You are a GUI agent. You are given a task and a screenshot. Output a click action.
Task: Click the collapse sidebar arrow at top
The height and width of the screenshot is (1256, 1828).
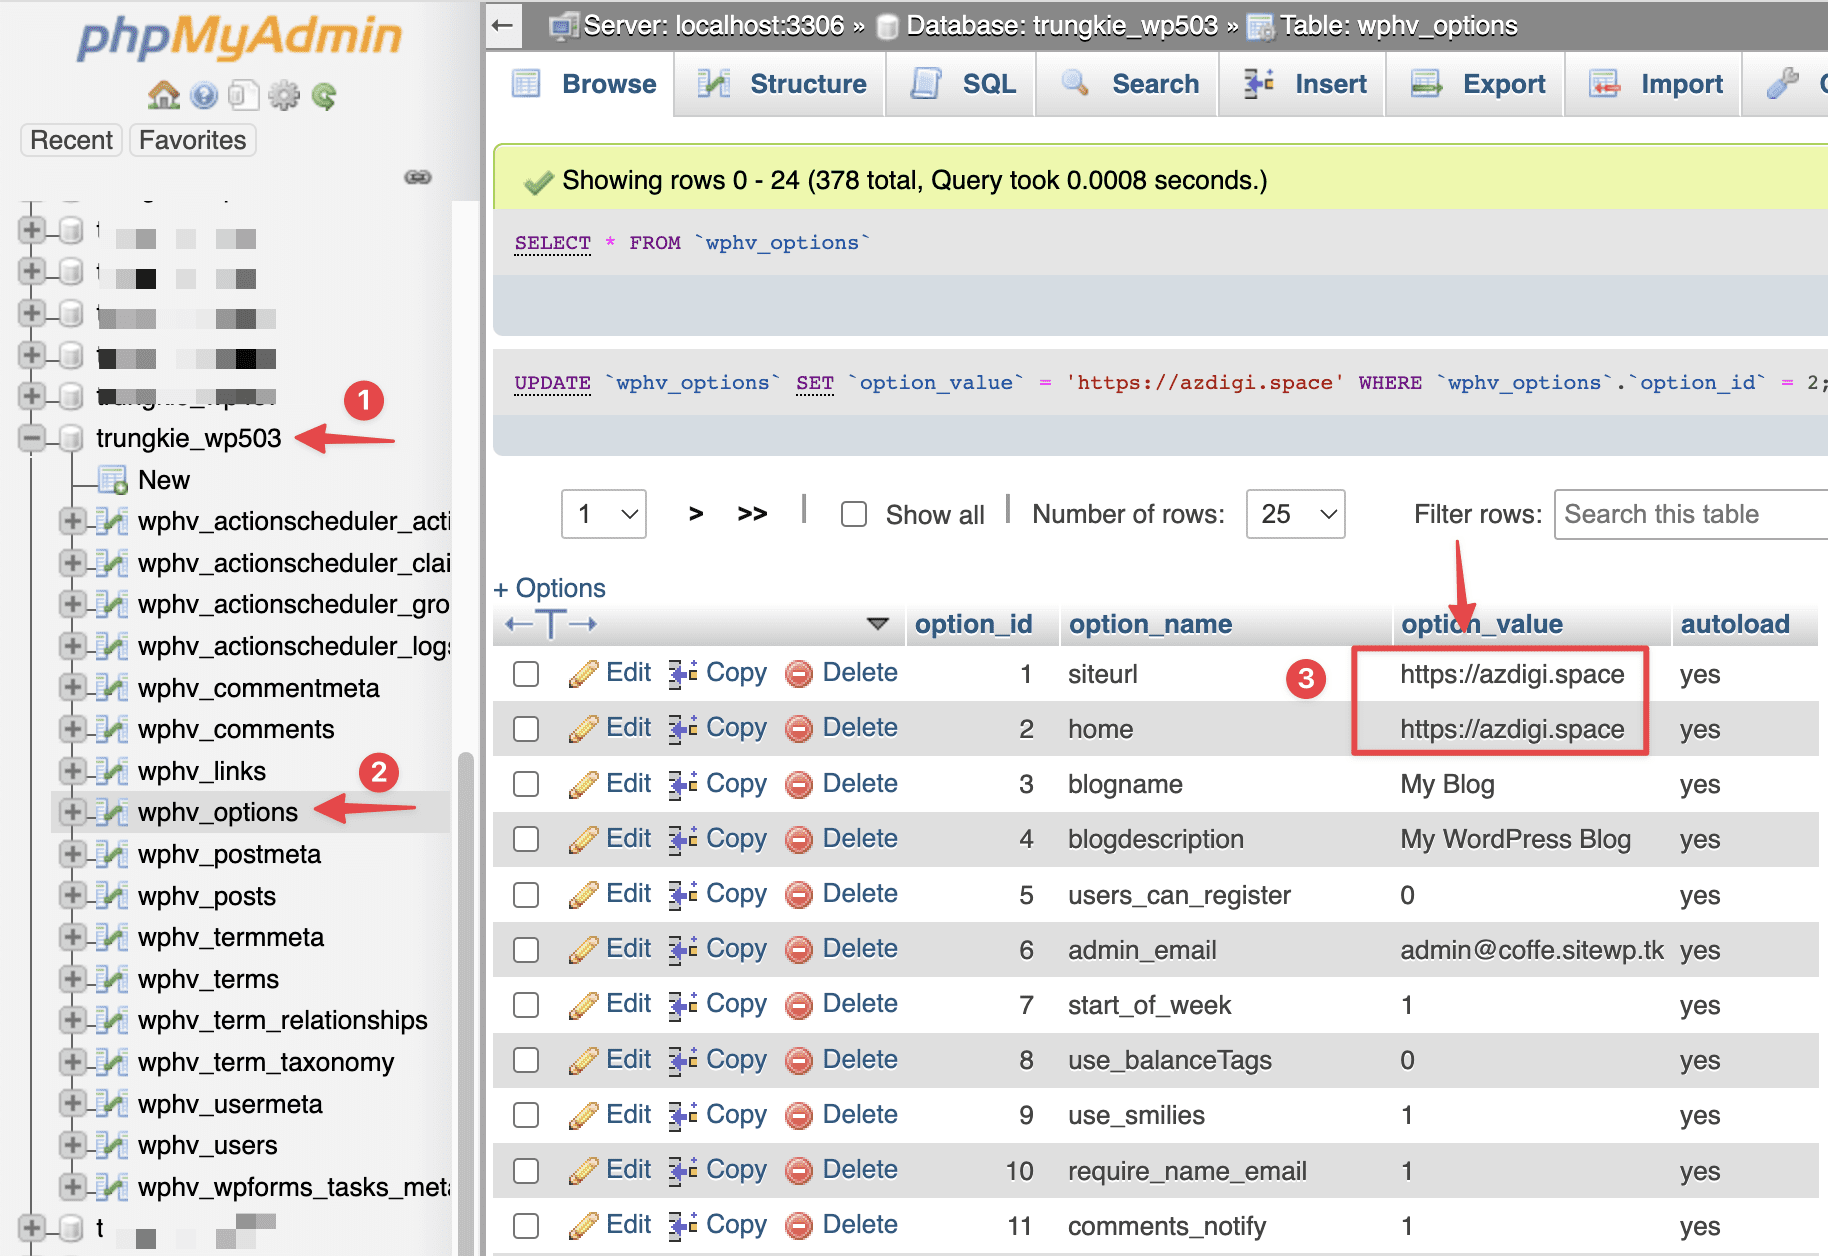pos(503,25)
